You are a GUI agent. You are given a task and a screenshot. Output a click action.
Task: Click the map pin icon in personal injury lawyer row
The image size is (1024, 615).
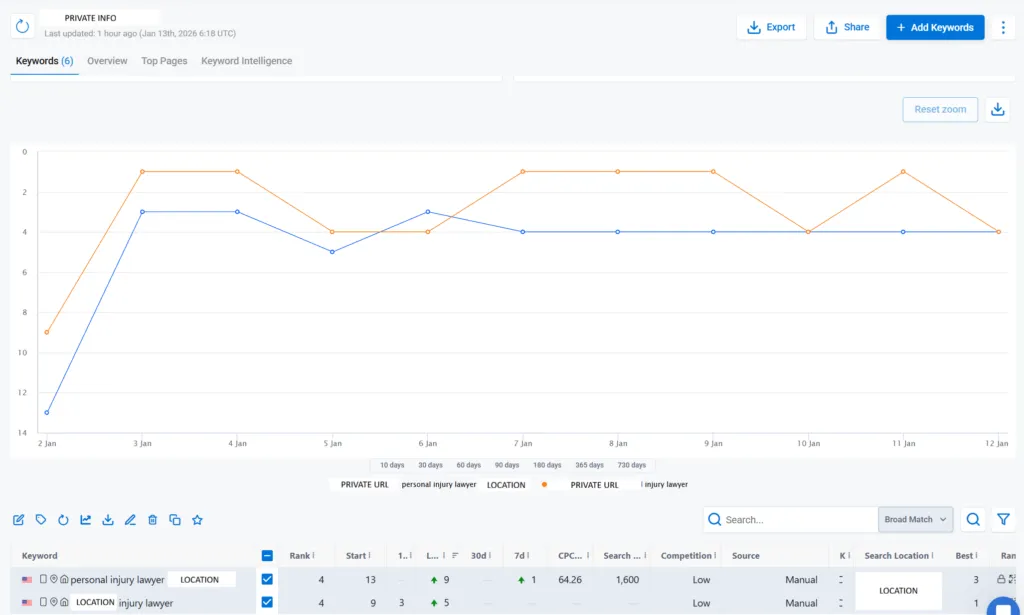54,579
